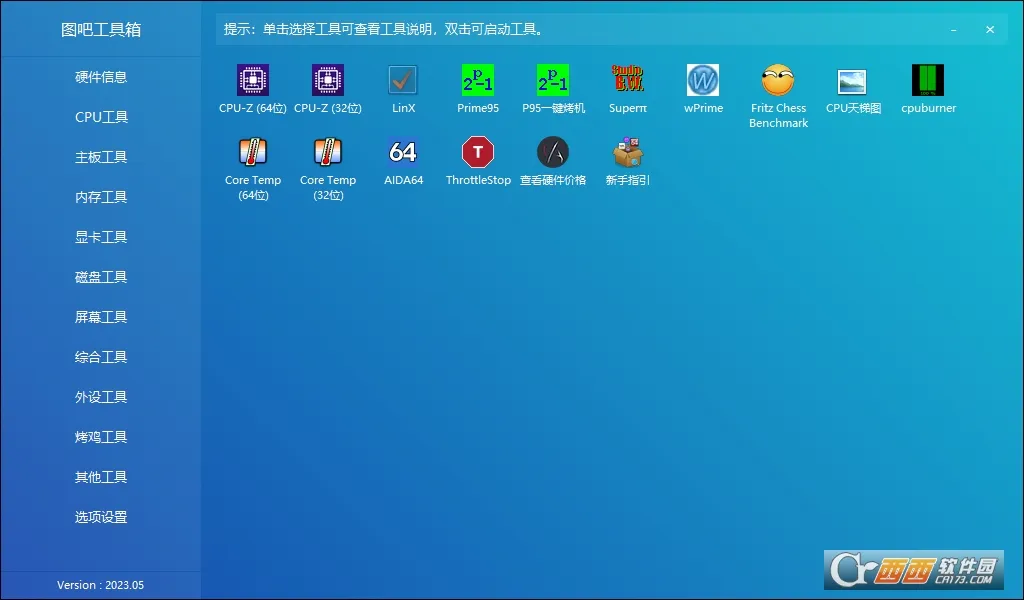Image resolution: width=1024 pixels, height=600 pixels.
Task: Open the 新手指引 guide icon
Action: (628, 152)
